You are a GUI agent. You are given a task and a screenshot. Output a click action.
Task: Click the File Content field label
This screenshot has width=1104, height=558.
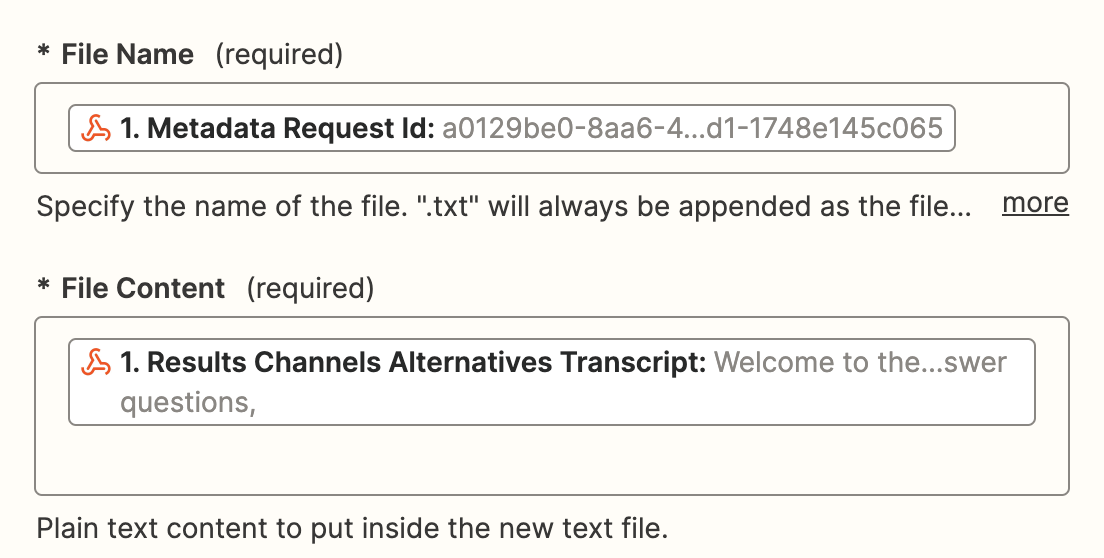(143, 288)
